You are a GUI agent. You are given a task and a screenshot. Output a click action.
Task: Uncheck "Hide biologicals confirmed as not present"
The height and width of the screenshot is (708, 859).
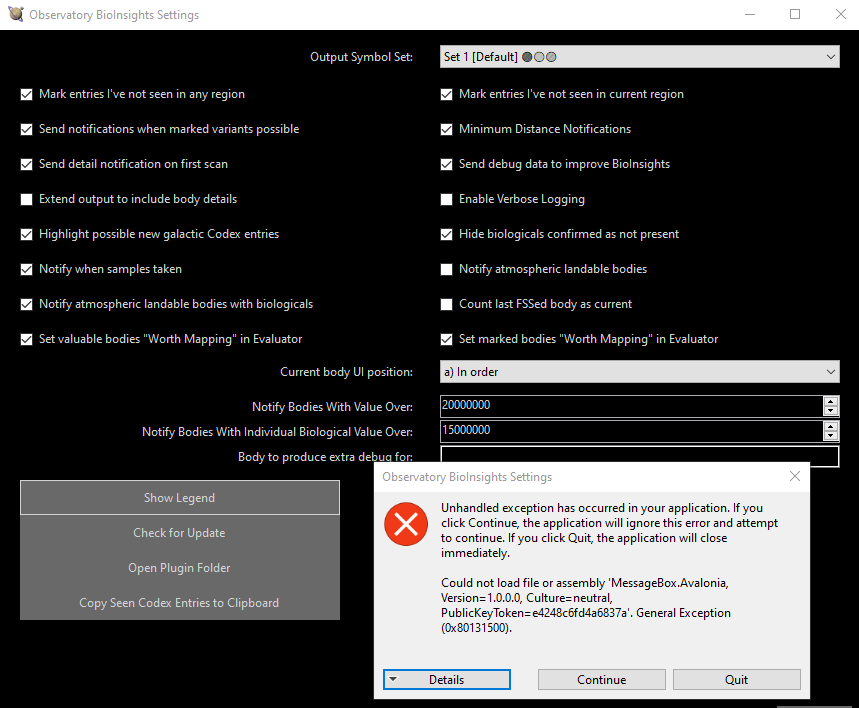446,235
